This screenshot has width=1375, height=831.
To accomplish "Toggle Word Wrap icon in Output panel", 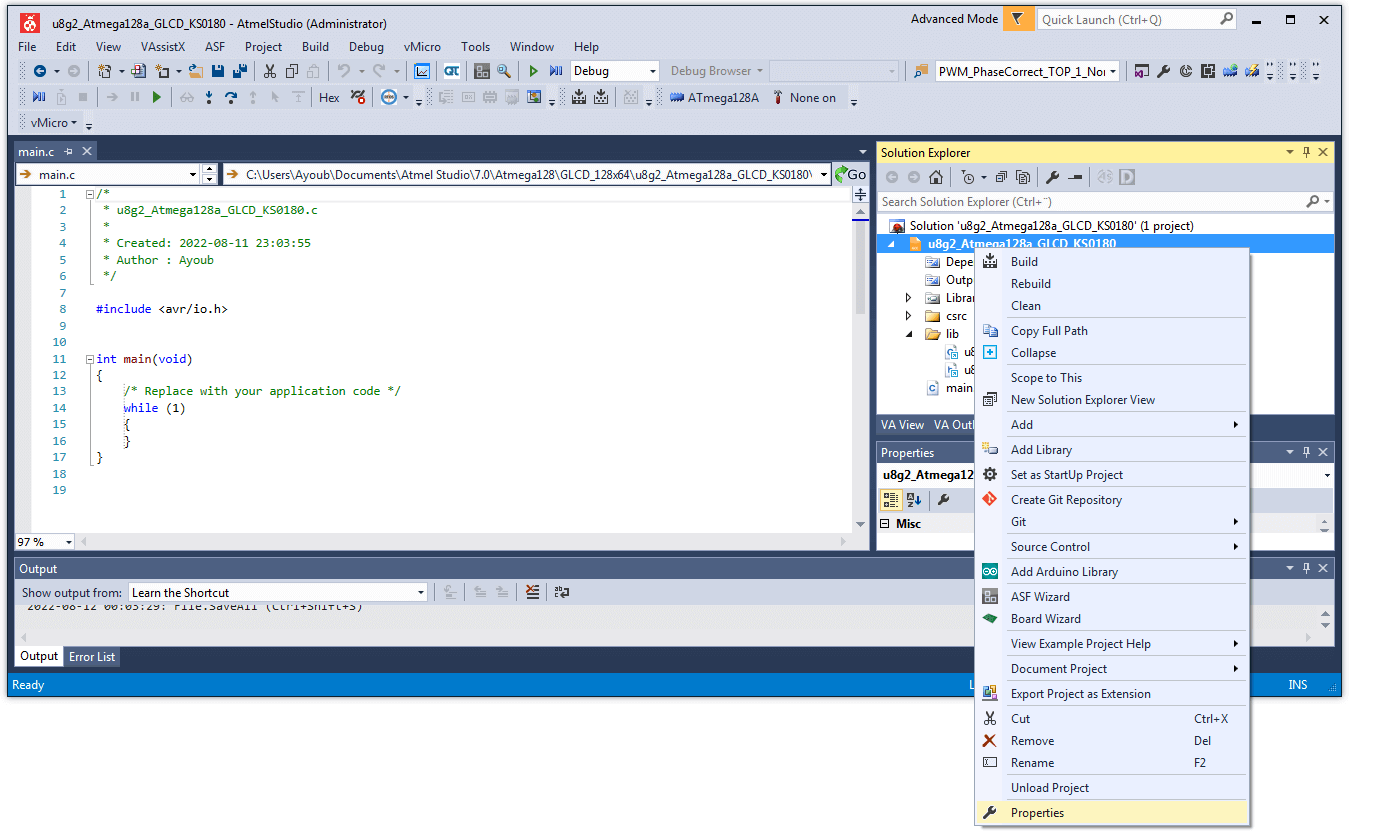I will pos(562,592).
